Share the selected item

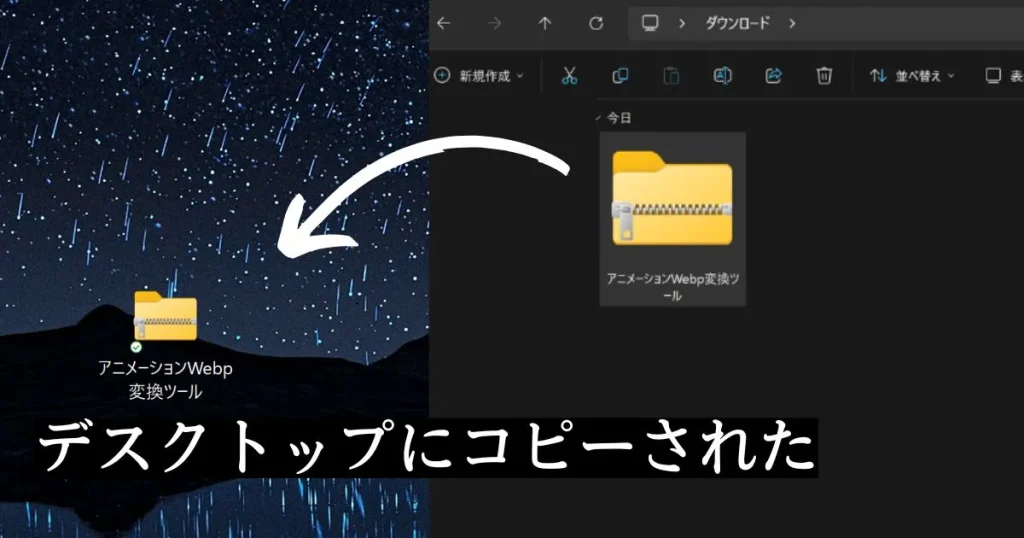773,76
